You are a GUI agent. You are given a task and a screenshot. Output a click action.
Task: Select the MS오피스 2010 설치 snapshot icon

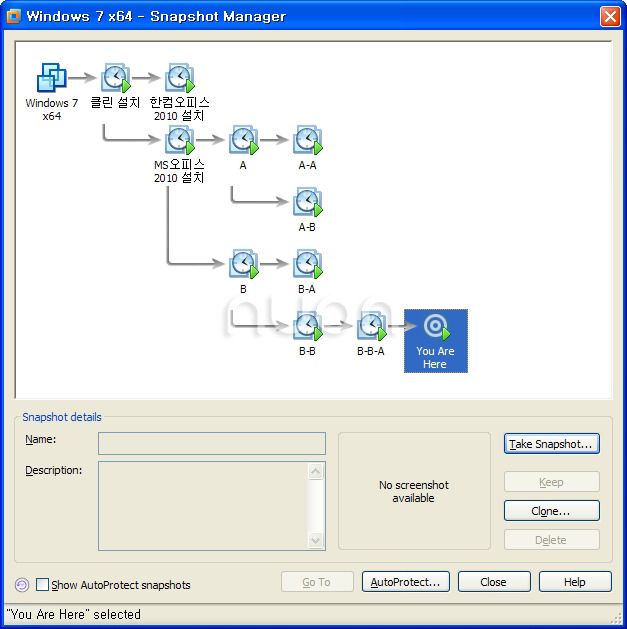pos(180,140)
